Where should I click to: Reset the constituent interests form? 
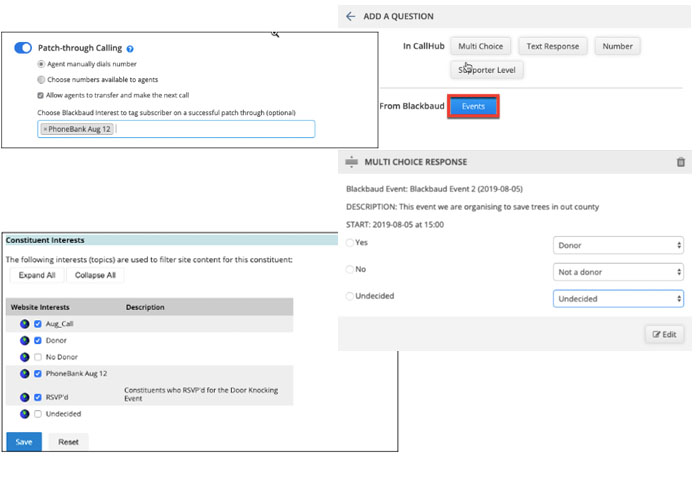(x=68, y=442)
